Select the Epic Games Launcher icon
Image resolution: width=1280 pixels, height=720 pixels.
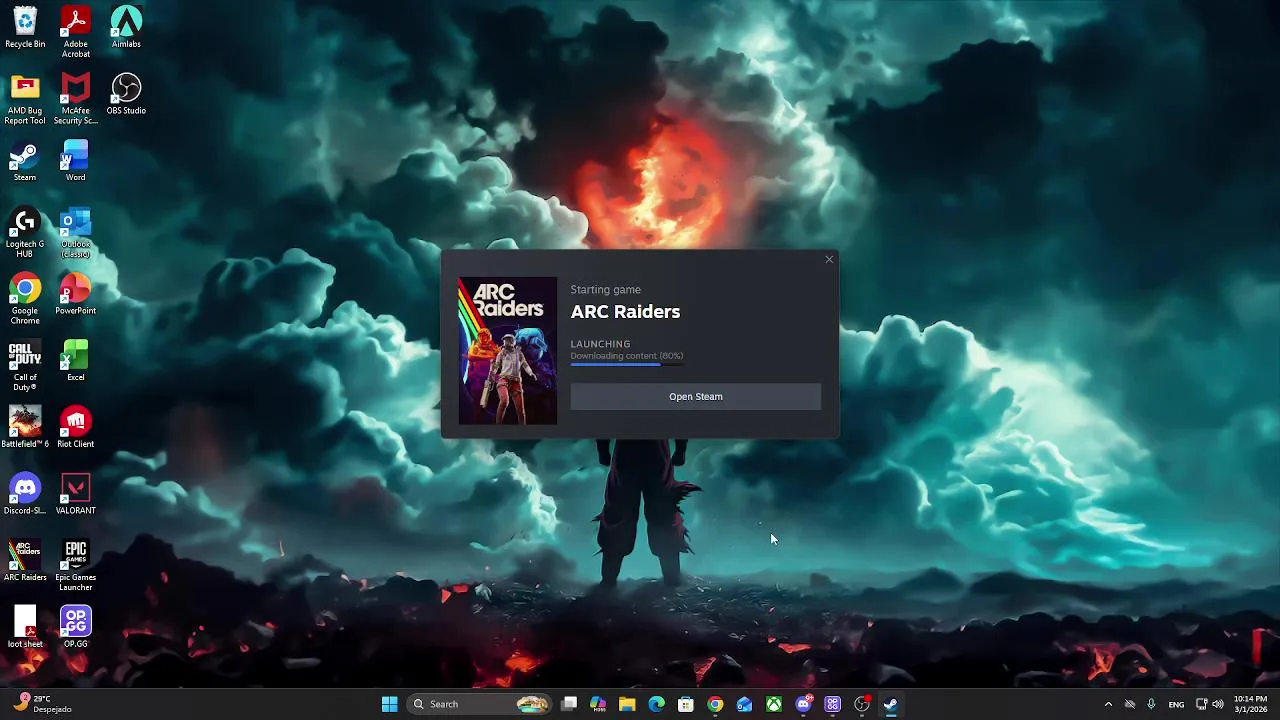pos(76,566)
